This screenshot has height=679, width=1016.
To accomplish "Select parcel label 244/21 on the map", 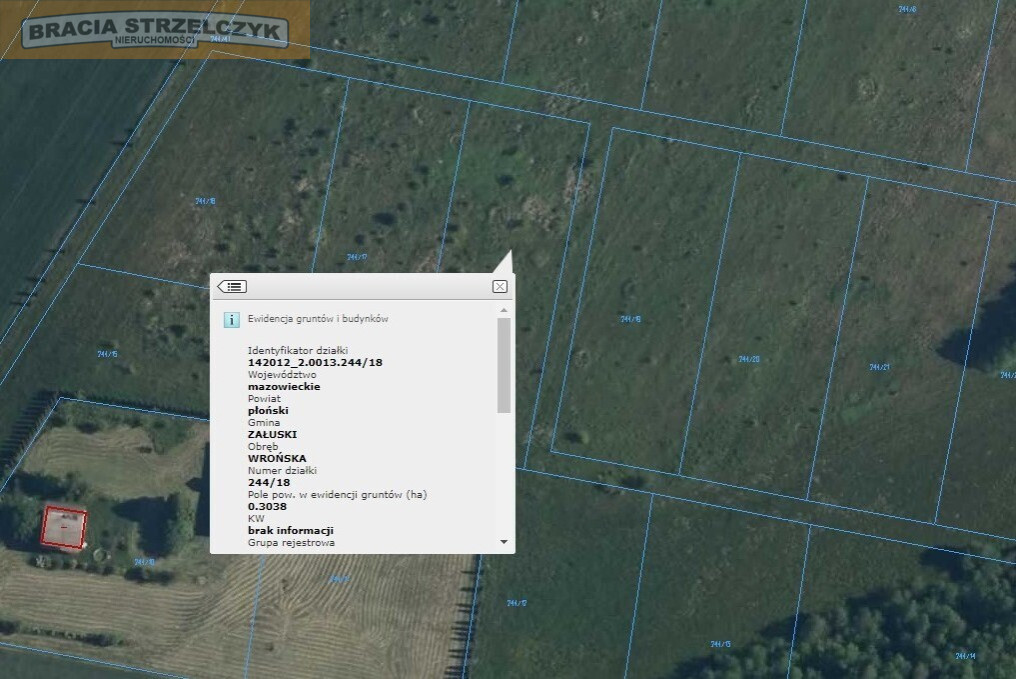I will tap(879, 367).
